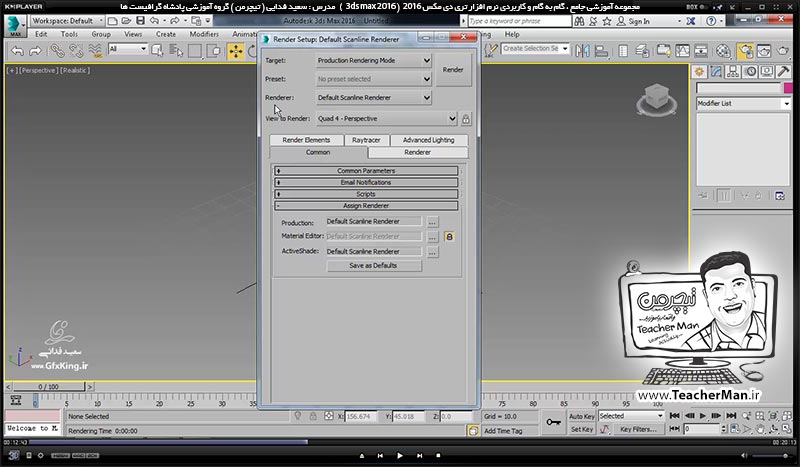
Task: Select the Select and Link chain tool
Action: (57, 51)
